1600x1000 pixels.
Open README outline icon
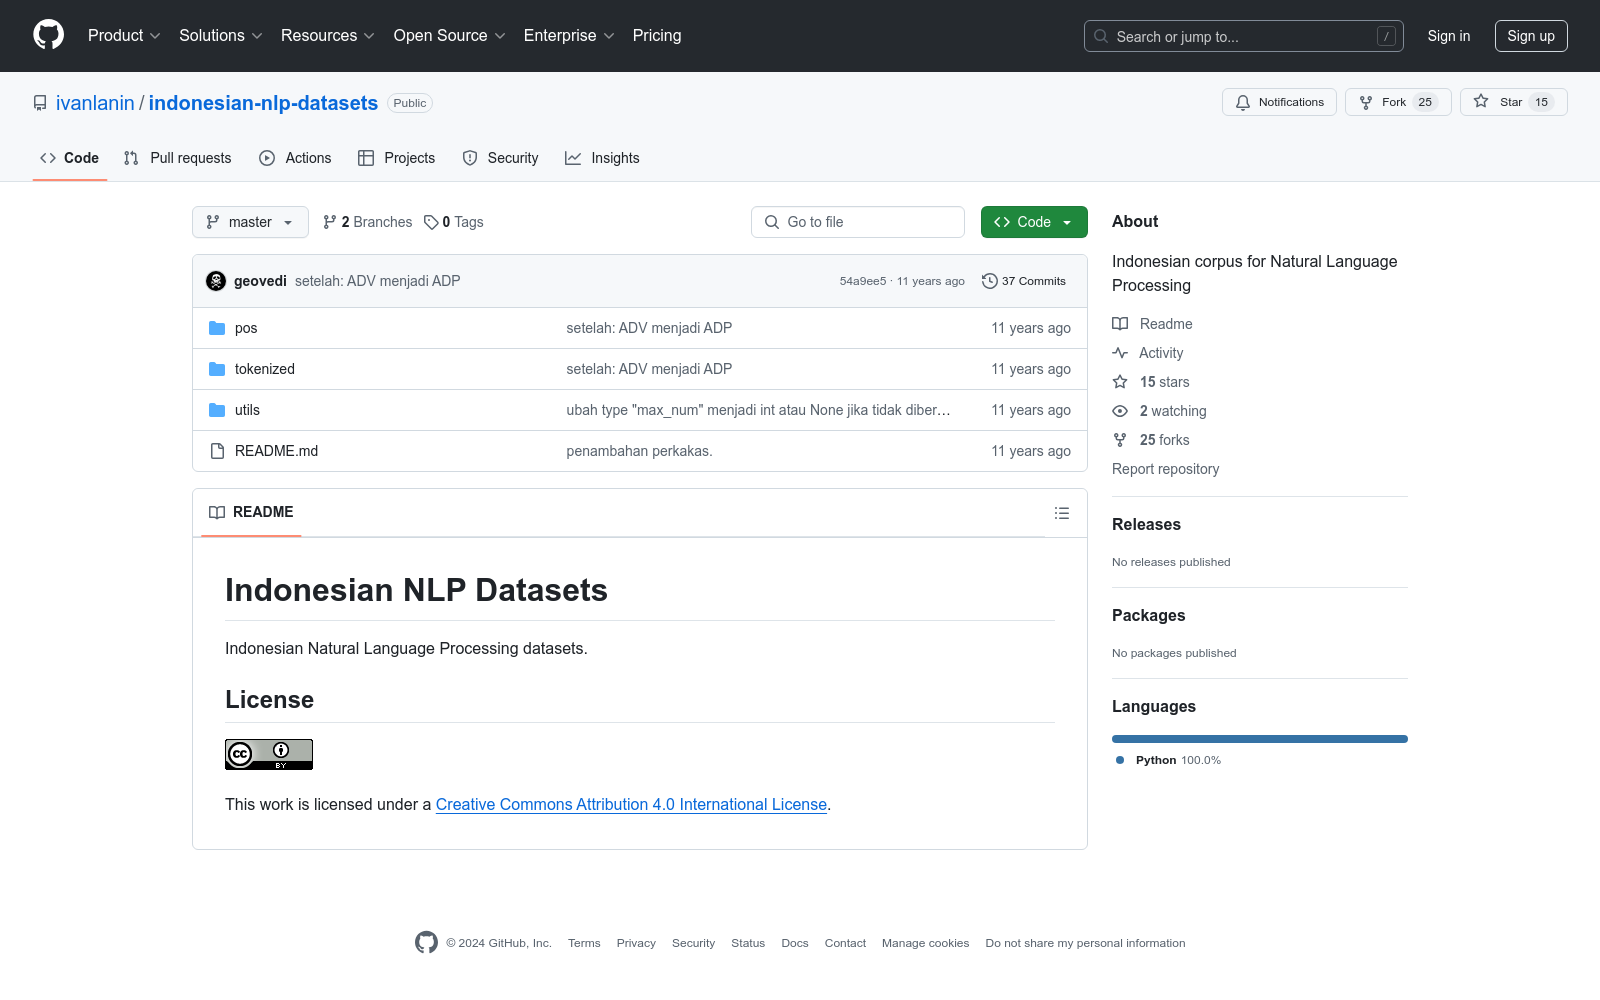point(1062,513)
